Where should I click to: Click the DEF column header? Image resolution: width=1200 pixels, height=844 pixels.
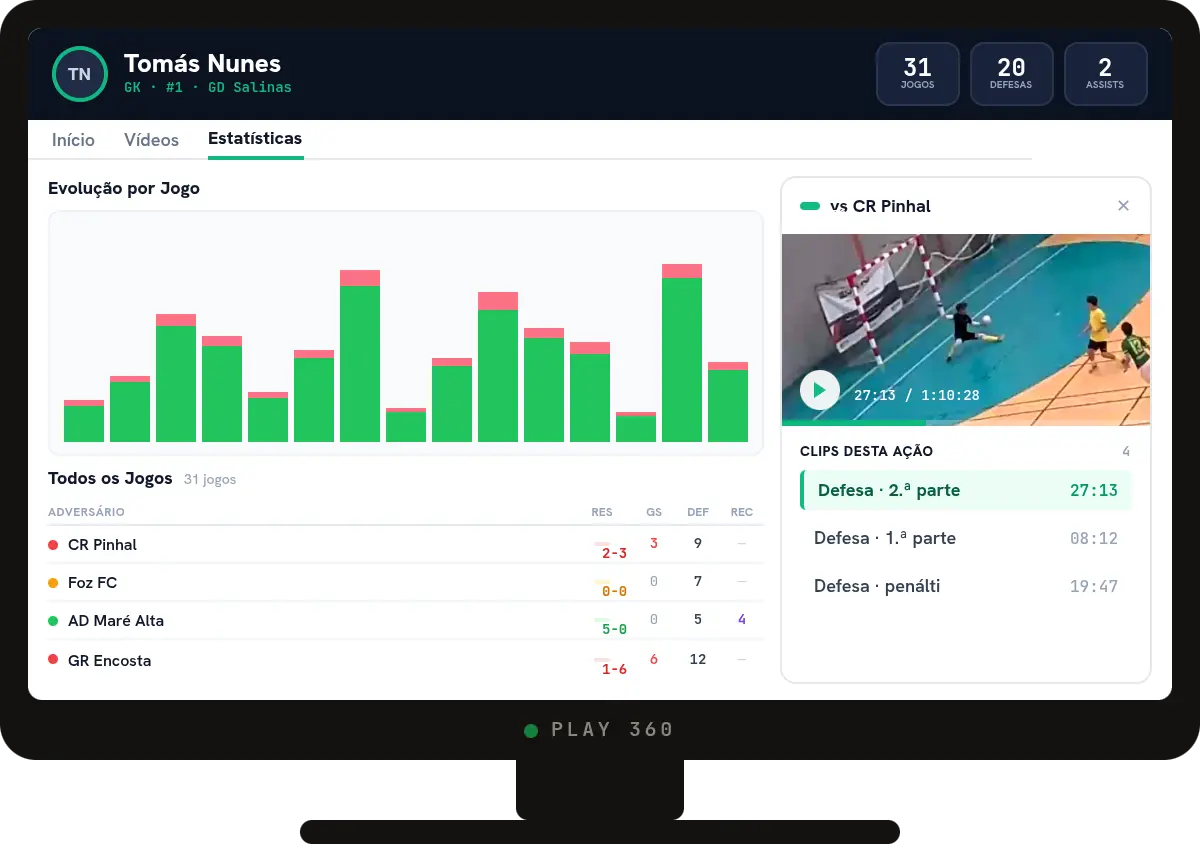(698, 512)
